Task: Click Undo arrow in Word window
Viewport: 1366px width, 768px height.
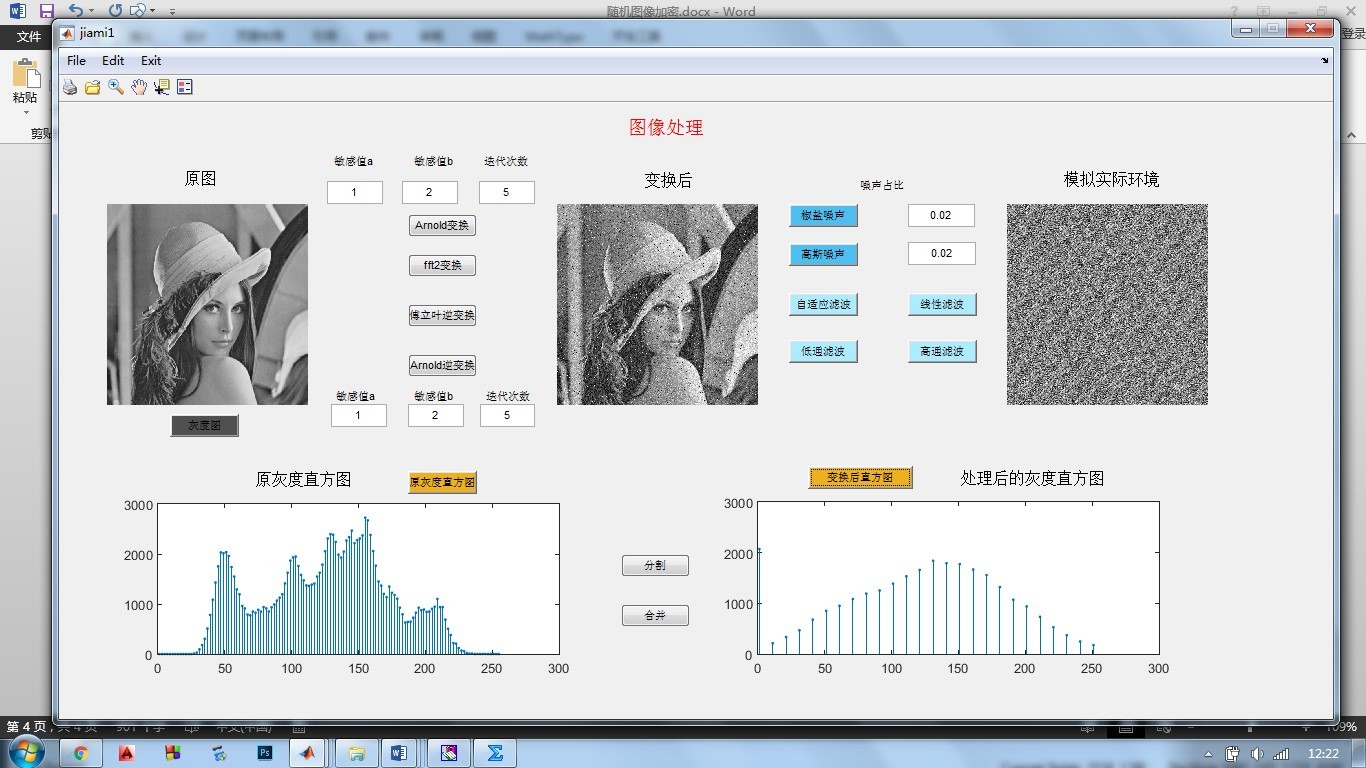Action: coord(76,11)
